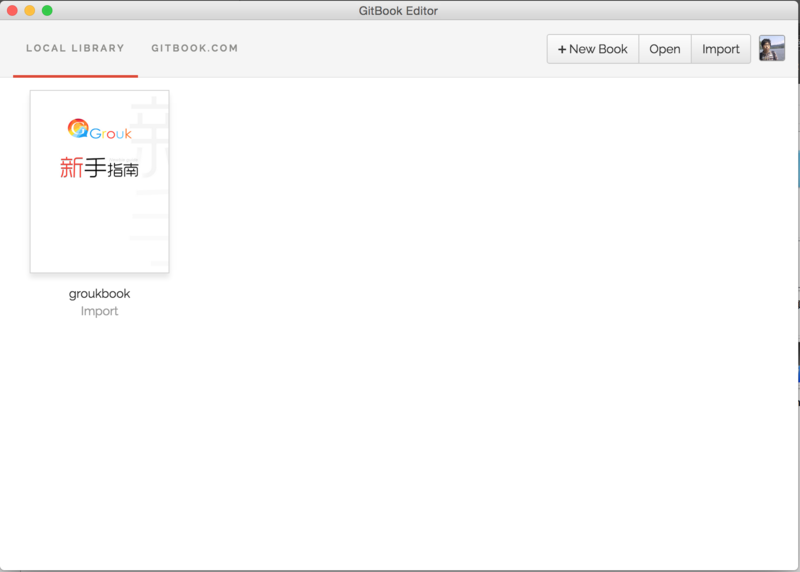Click the Open button

coord(665,49)
